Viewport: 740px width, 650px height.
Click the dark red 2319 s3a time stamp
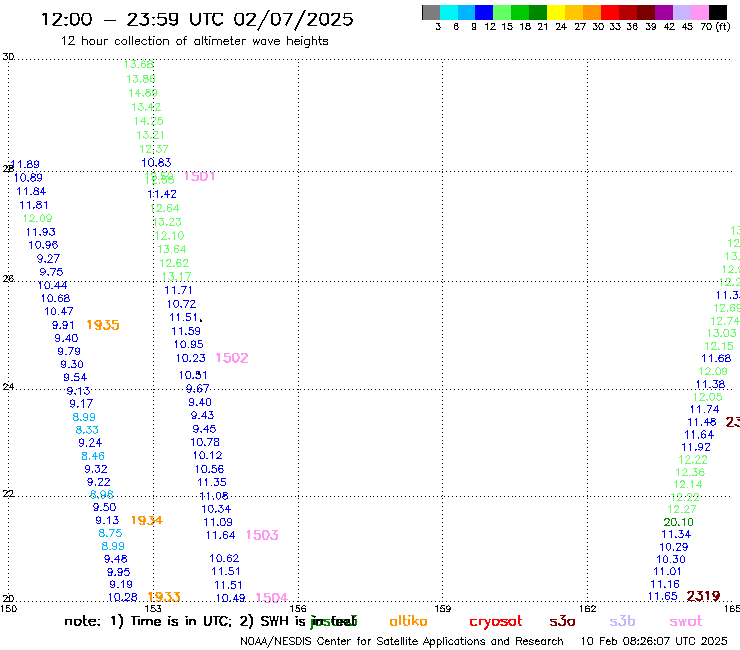tap(703, 596)
